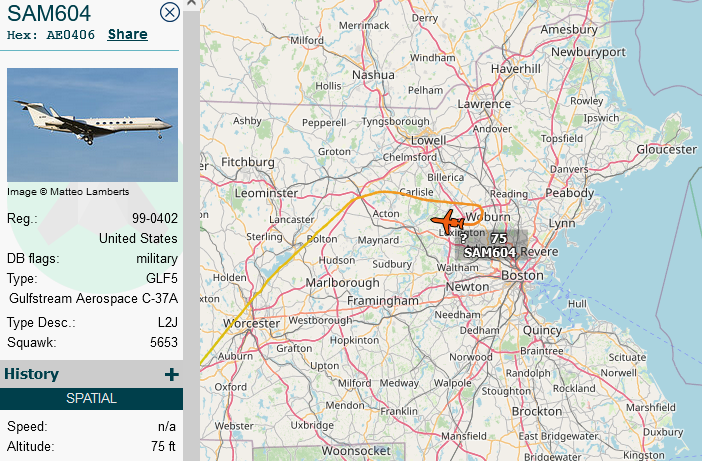This screenshot has width=702, height=461.
Task: Click the squawk code 5653 value
Action: 164,342
